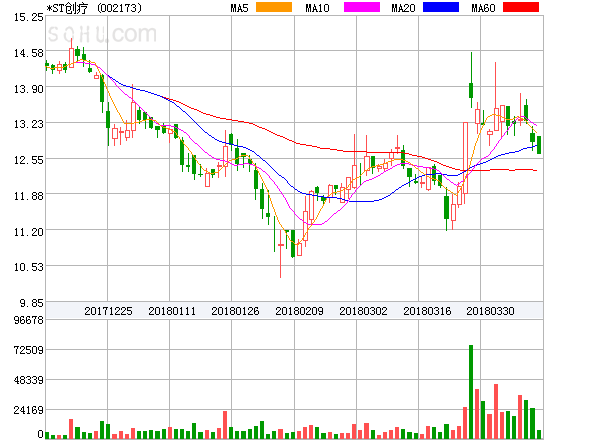Click the 48339 volume axis label
The image size is (600, 440).
pos(29,380)
